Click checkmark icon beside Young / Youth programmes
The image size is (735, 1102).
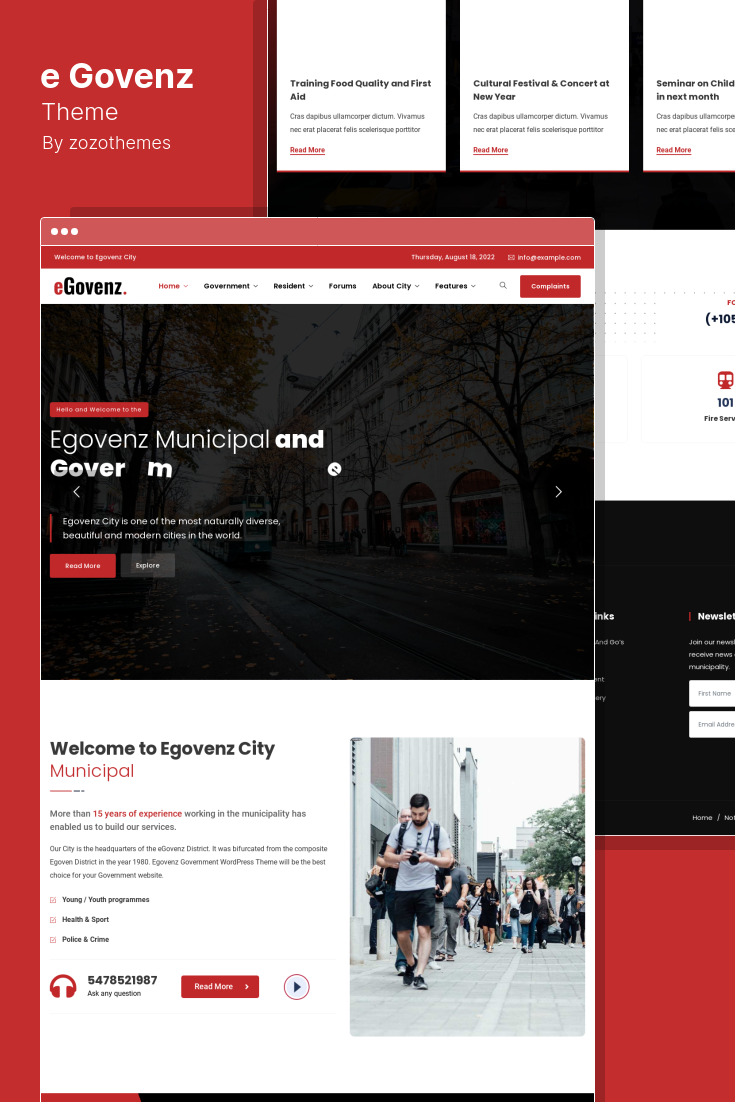coord(53,900)
